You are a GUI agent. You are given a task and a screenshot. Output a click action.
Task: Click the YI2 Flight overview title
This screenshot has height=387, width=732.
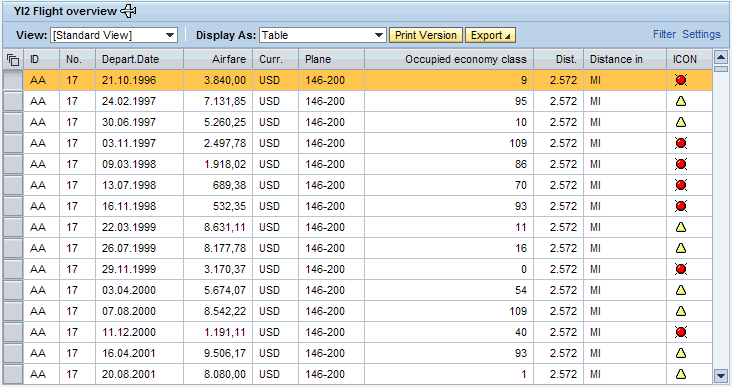[65, 11]
